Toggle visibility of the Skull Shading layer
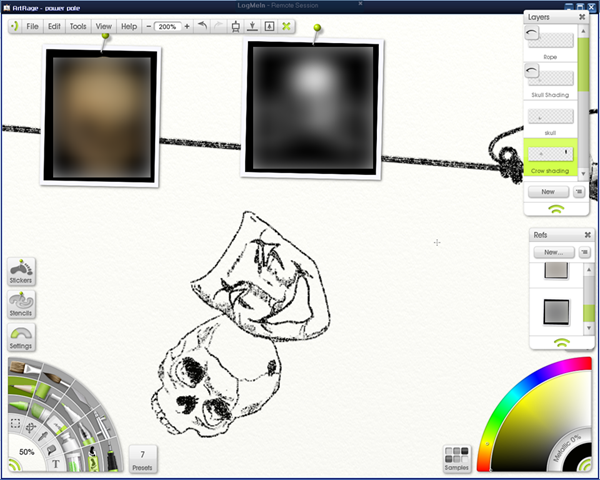Viewport: 600px width, 480px height. (x=531, y=70)
